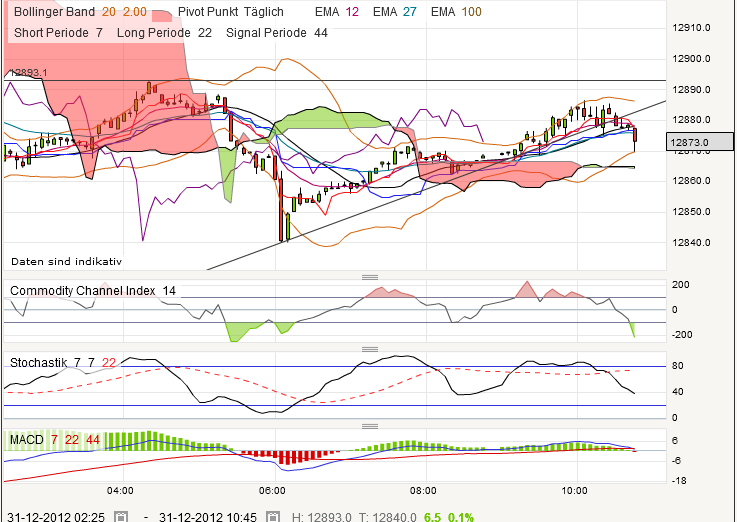The width and height of the screenshot is (737, 522).
Task: Click the Signal Periode 44 parameter
Action: tap(276, 32)
